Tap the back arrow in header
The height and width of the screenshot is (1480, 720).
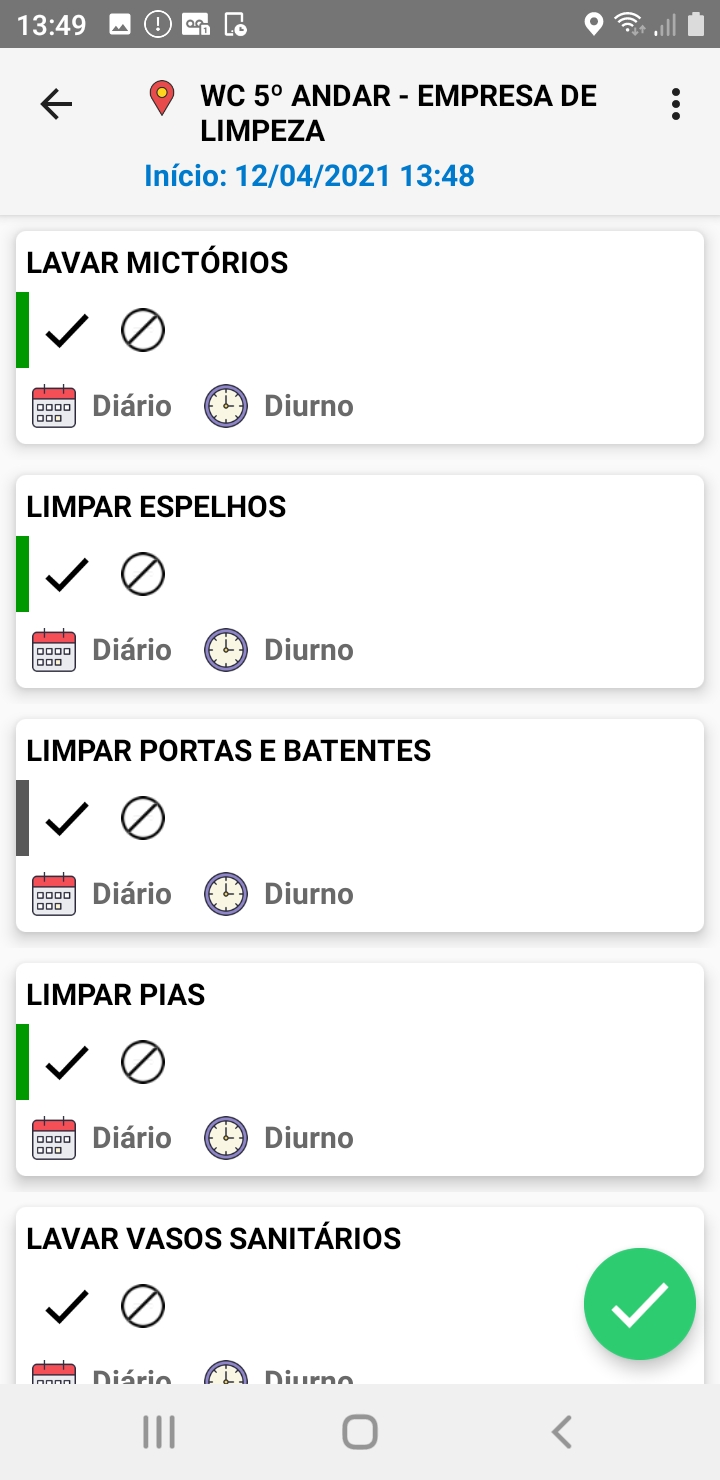[x=56, y=104]
